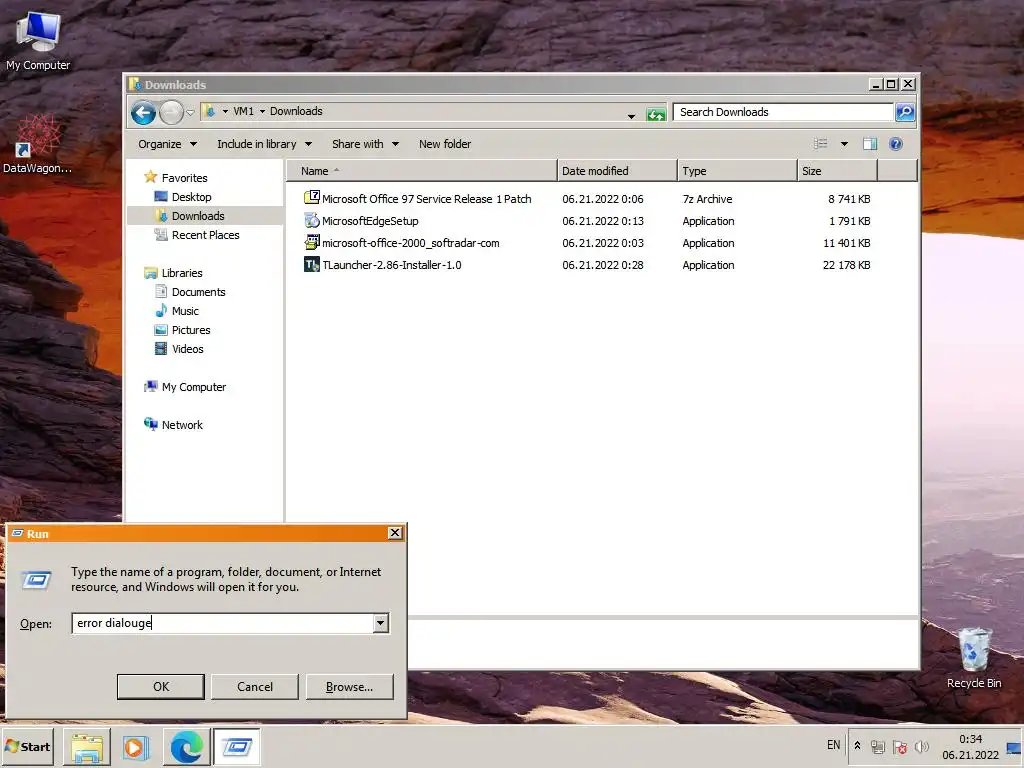1024x768 pixels.
Task: Open Microsoft Edge from the taskbar
Action: coord(186,747)
